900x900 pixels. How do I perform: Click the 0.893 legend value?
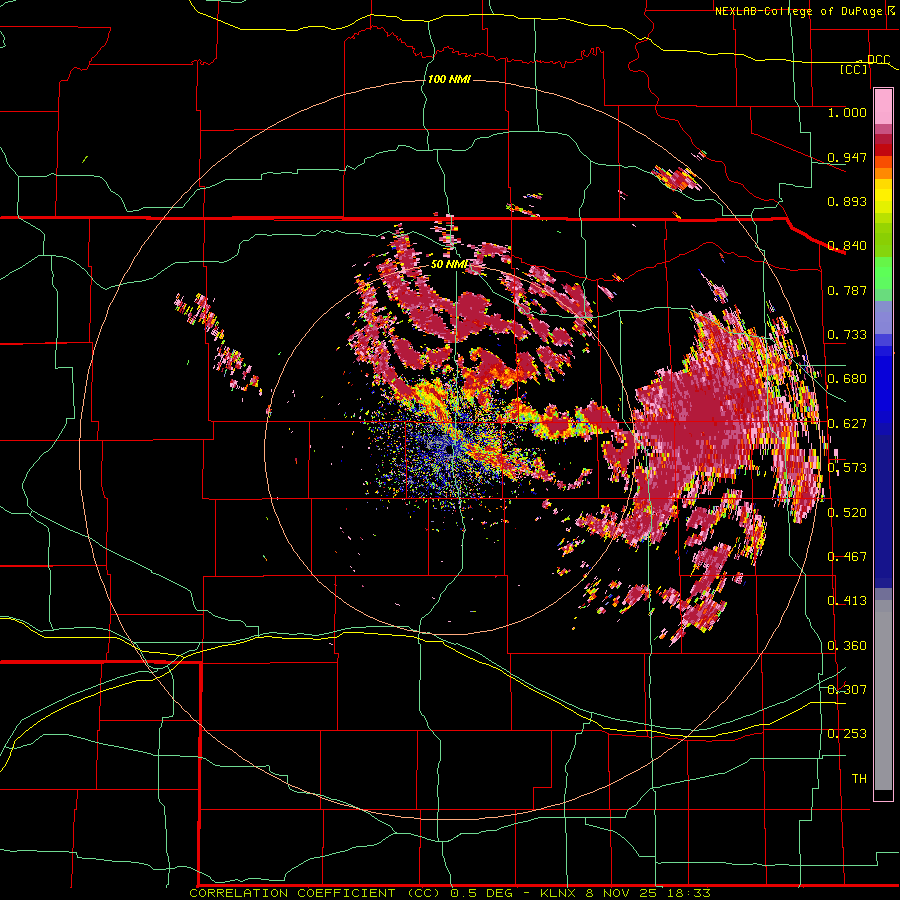(847, 201)
